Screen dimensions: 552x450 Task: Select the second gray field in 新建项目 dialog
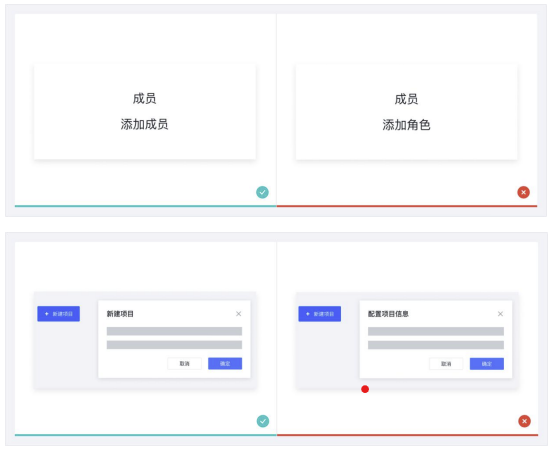[x=174, y=345]
